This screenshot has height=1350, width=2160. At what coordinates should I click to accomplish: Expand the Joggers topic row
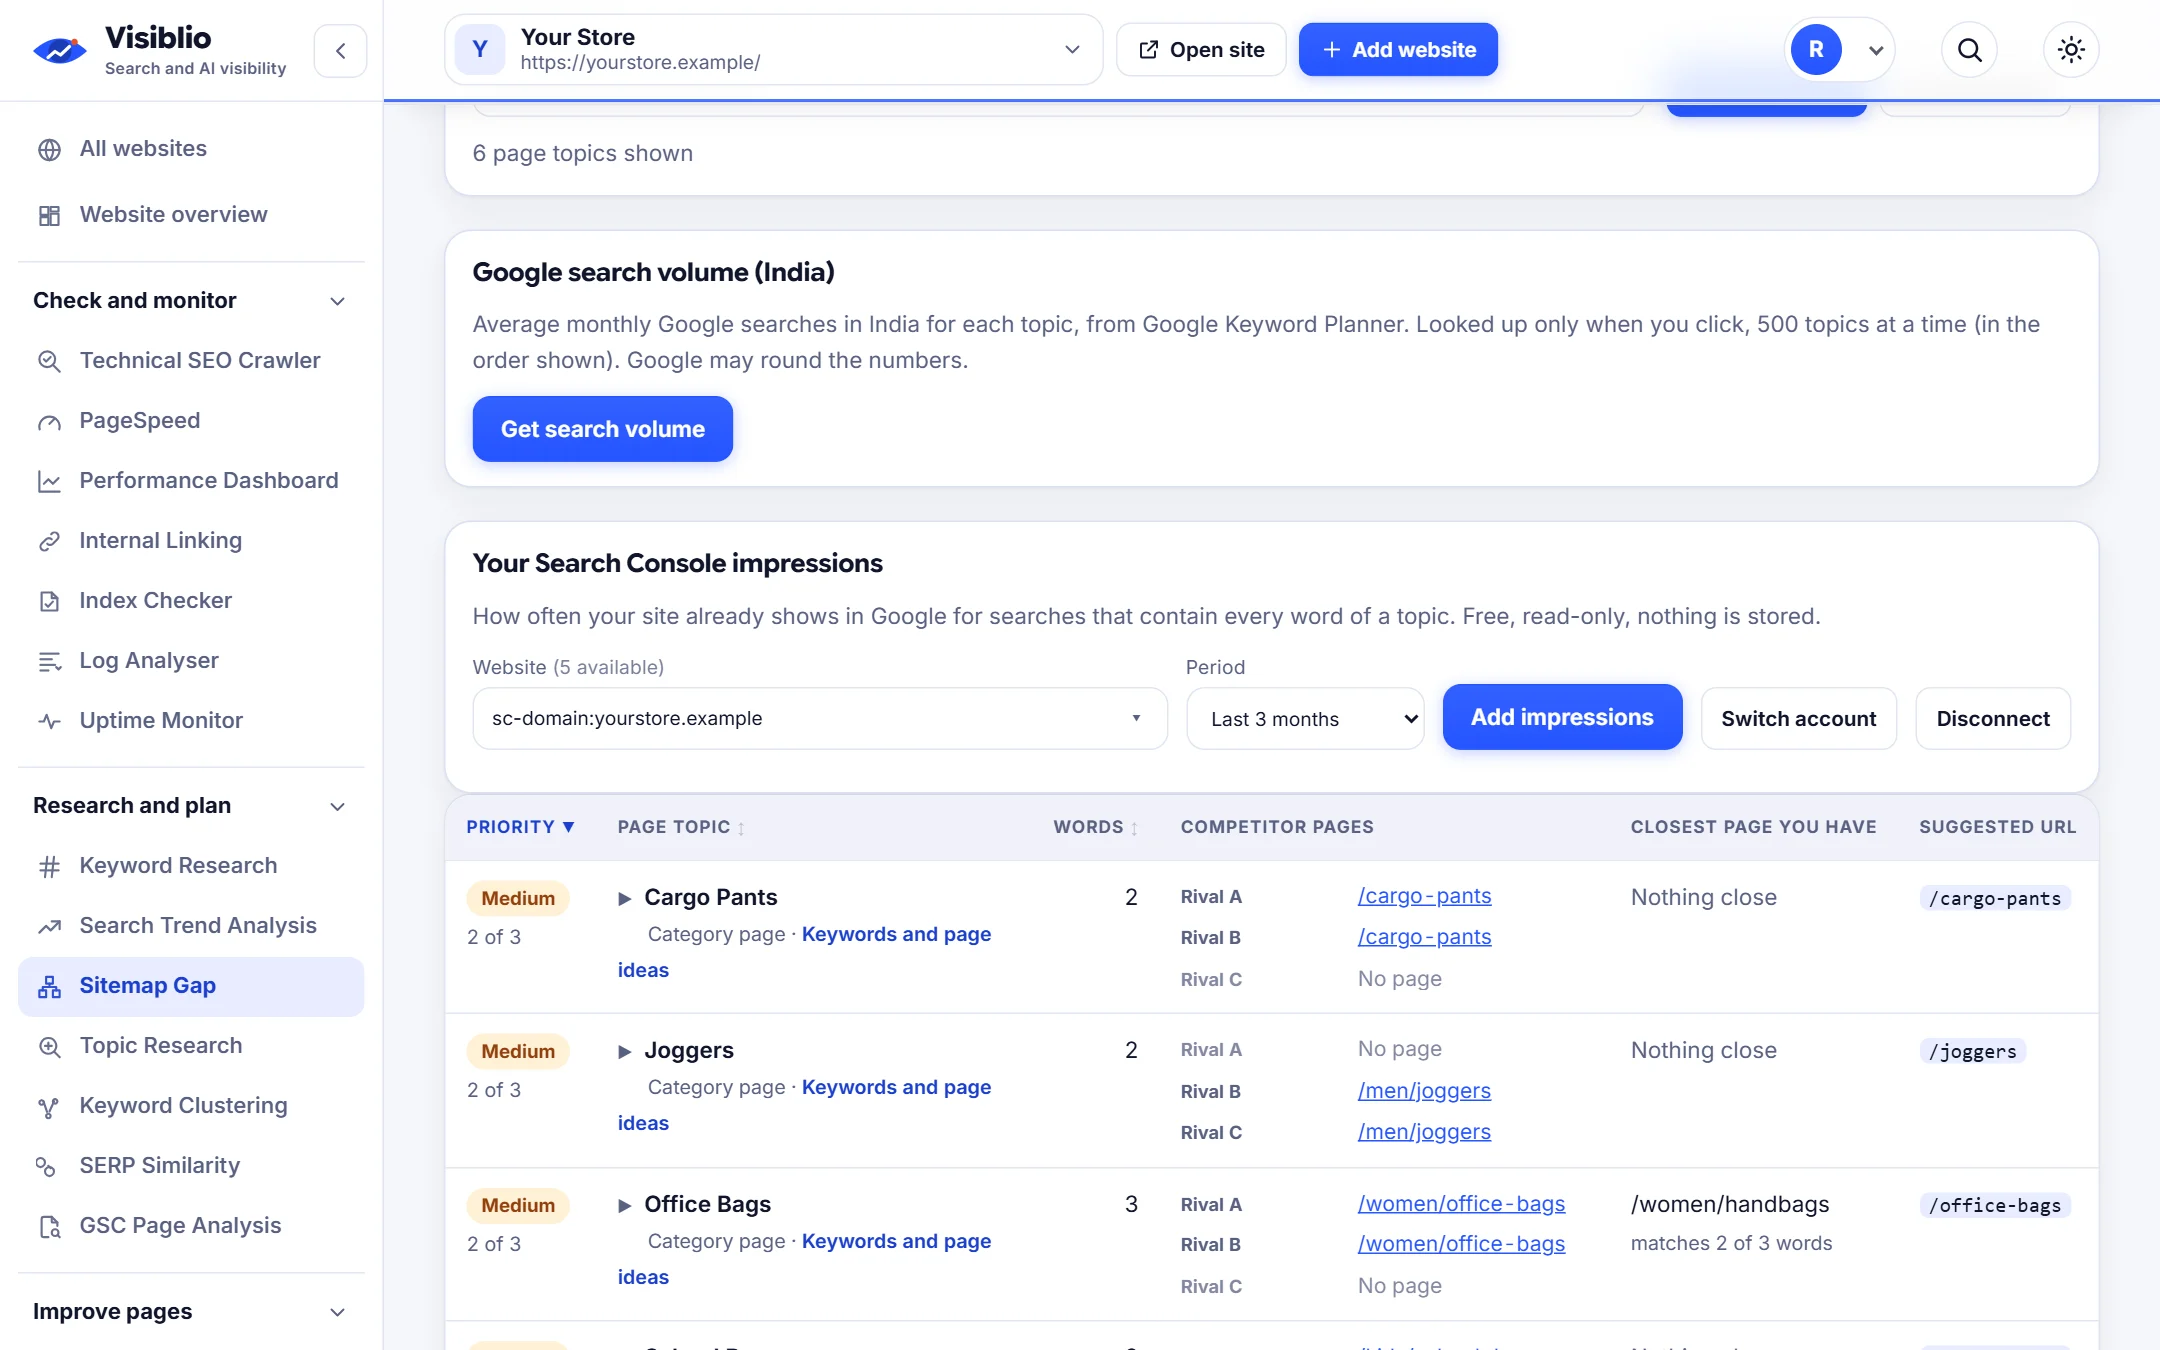coord(625,1051)
